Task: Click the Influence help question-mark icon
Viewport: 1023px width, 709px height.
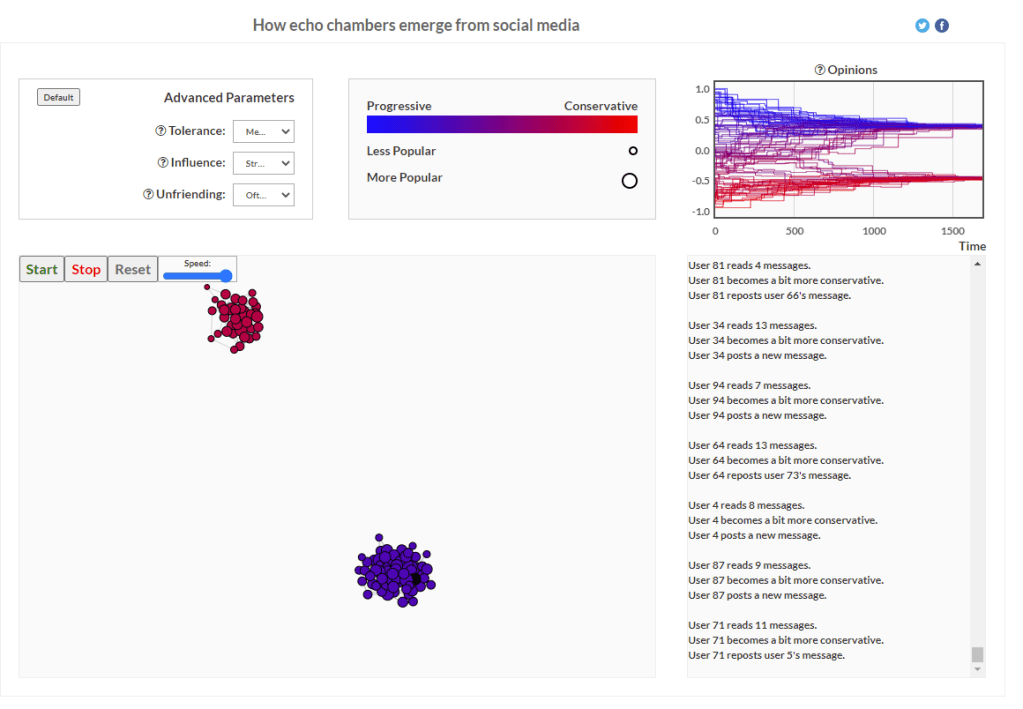Action: (x=163, y=163)
